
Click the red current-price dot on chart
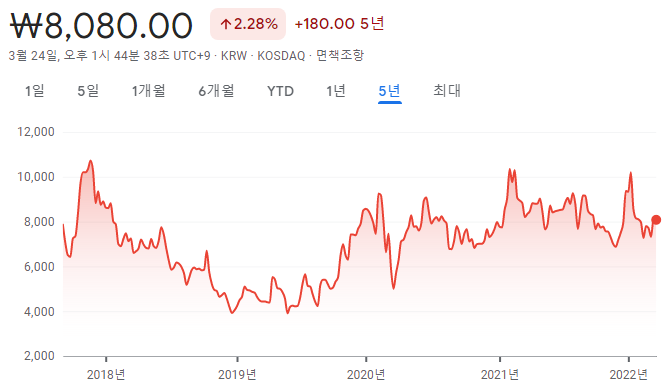pos(656,220)
